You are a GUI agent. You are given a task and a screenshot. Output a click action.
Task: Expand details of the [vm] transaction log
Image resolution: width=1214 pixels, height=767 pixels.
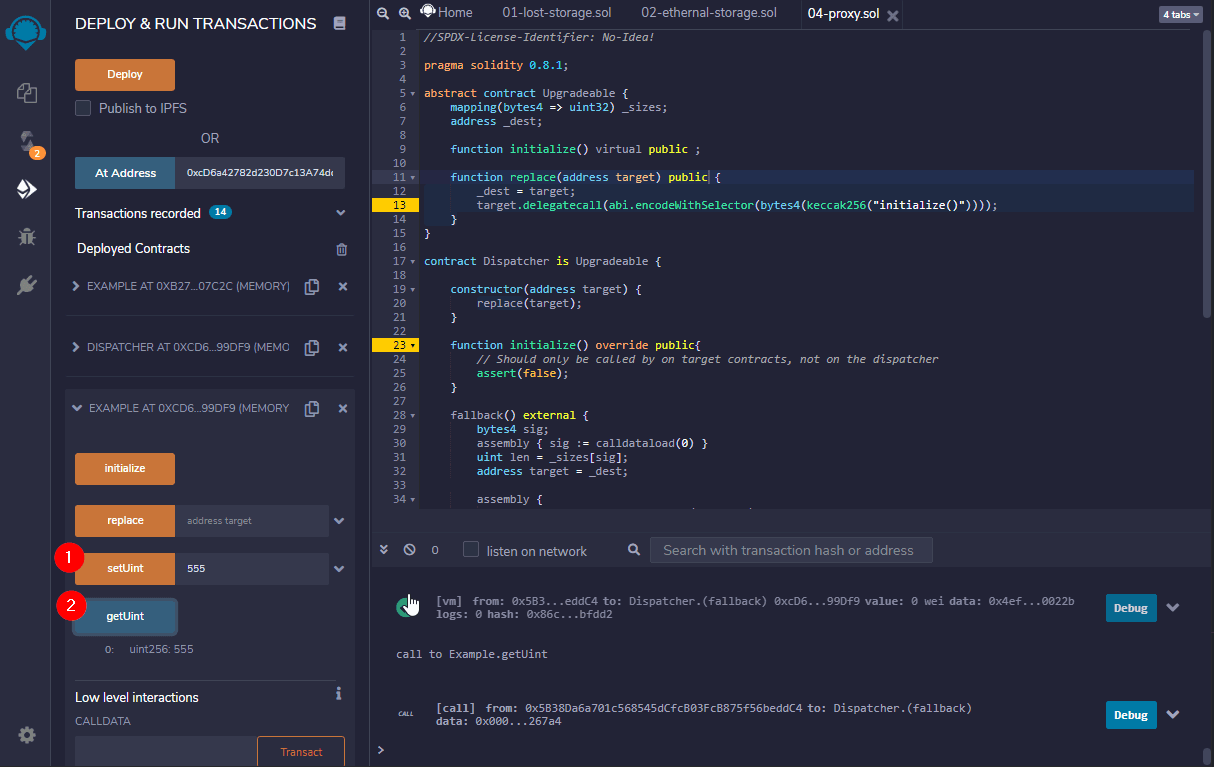[x=1173, y=607]
